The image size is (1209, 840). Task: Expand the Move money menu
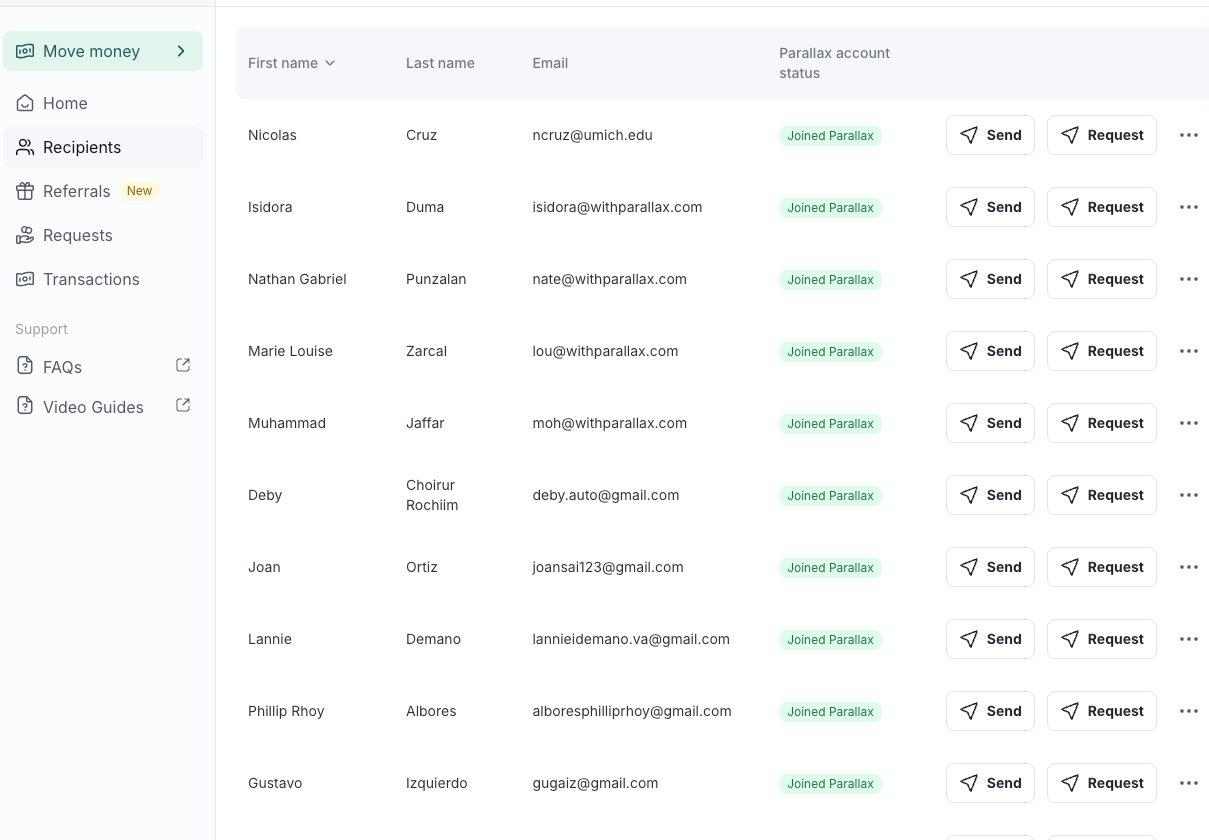[181, 51]
